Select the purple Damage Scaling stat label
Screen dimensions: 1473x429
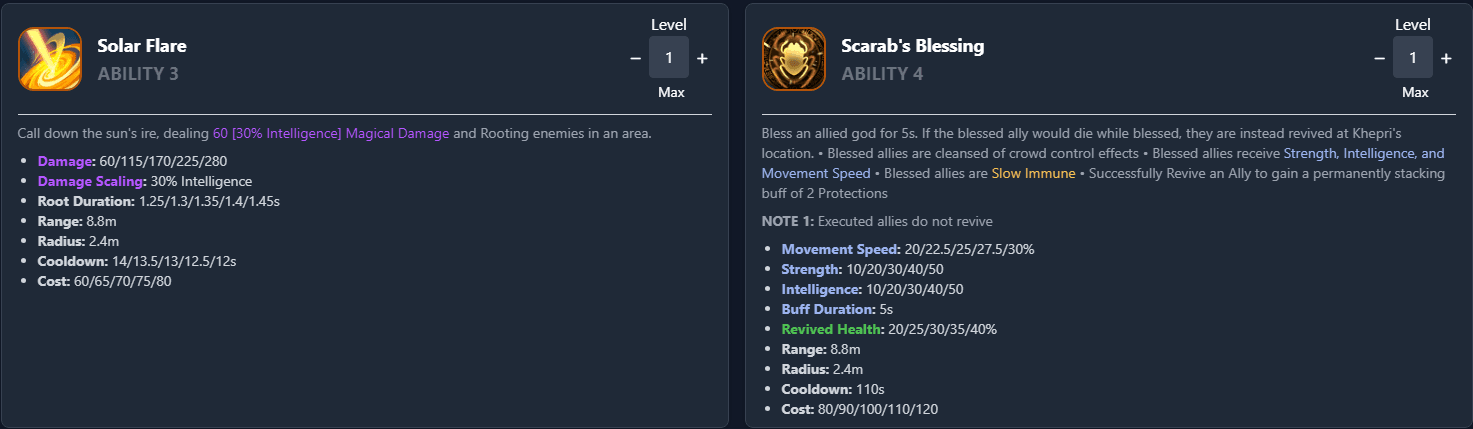[91, 181]
